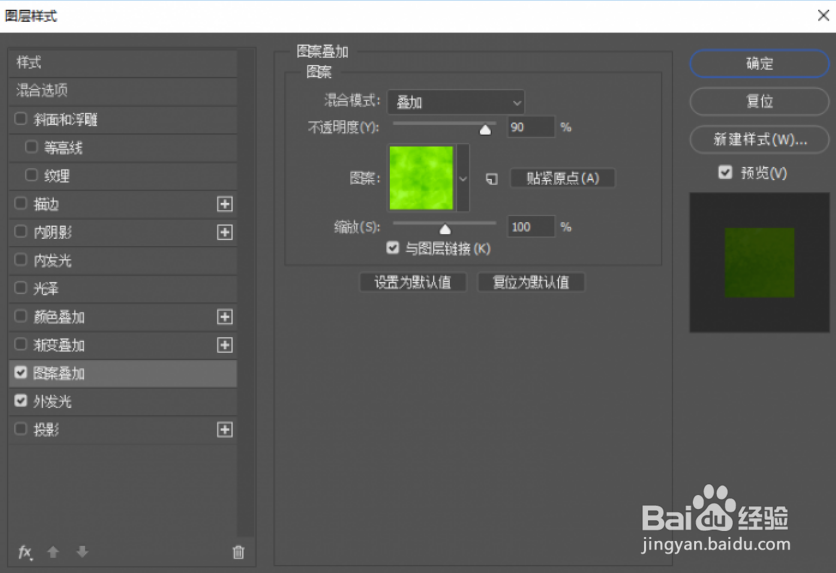836x573 pixels.
Task: Create new preset from current pattern icon
Action: [492, 179]
